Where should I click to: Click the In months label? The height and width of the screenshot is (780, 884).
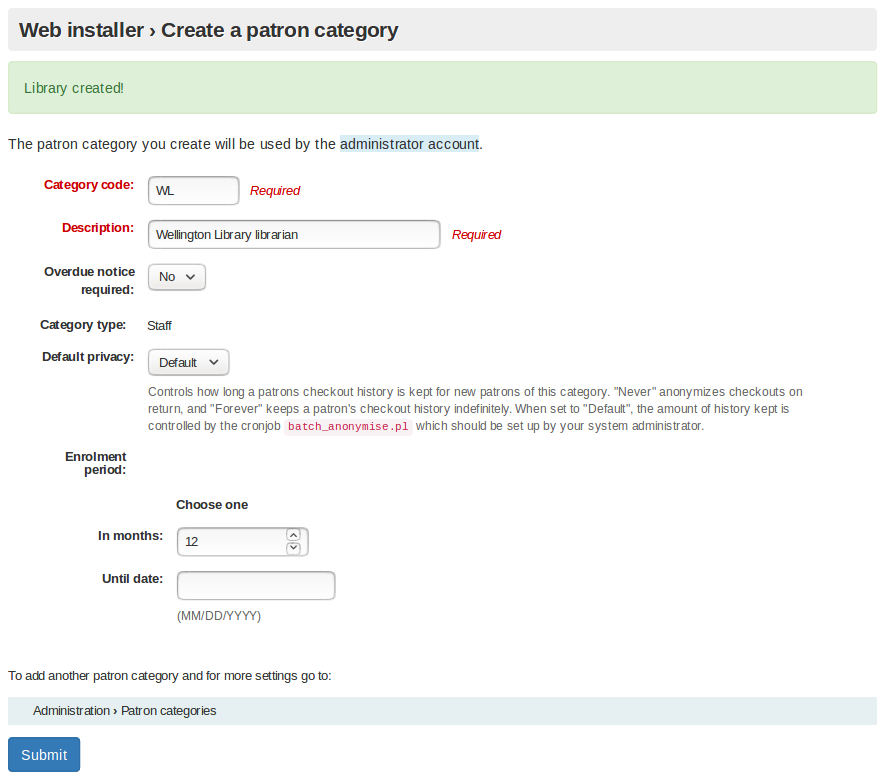(130, 536)
